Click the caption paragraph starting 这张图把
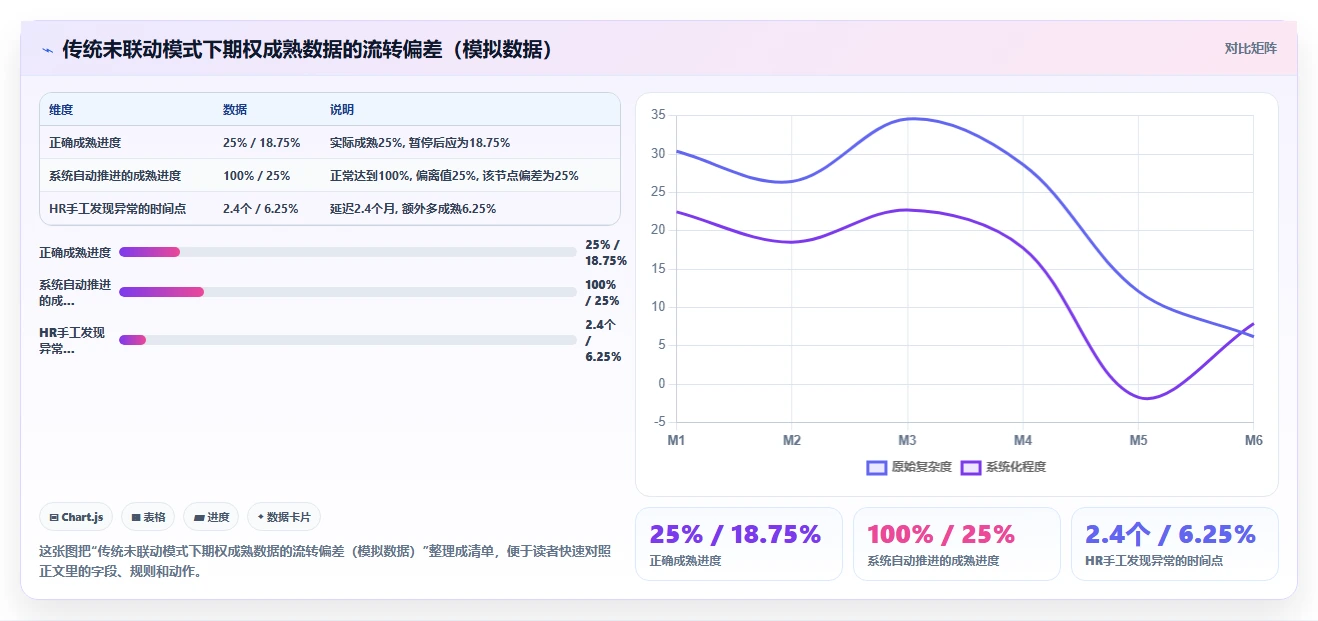This screenshot has height=621, width=1318. click(325, 561)
